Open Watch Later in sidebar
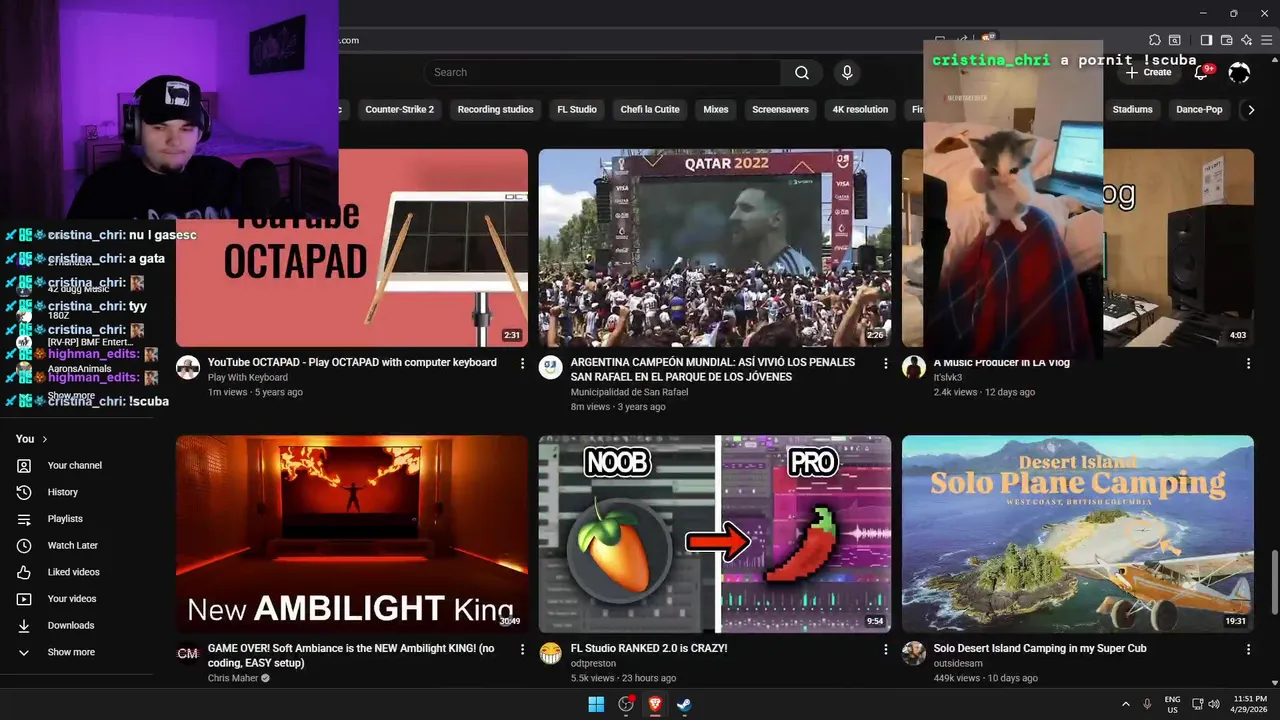 (73, 545)
